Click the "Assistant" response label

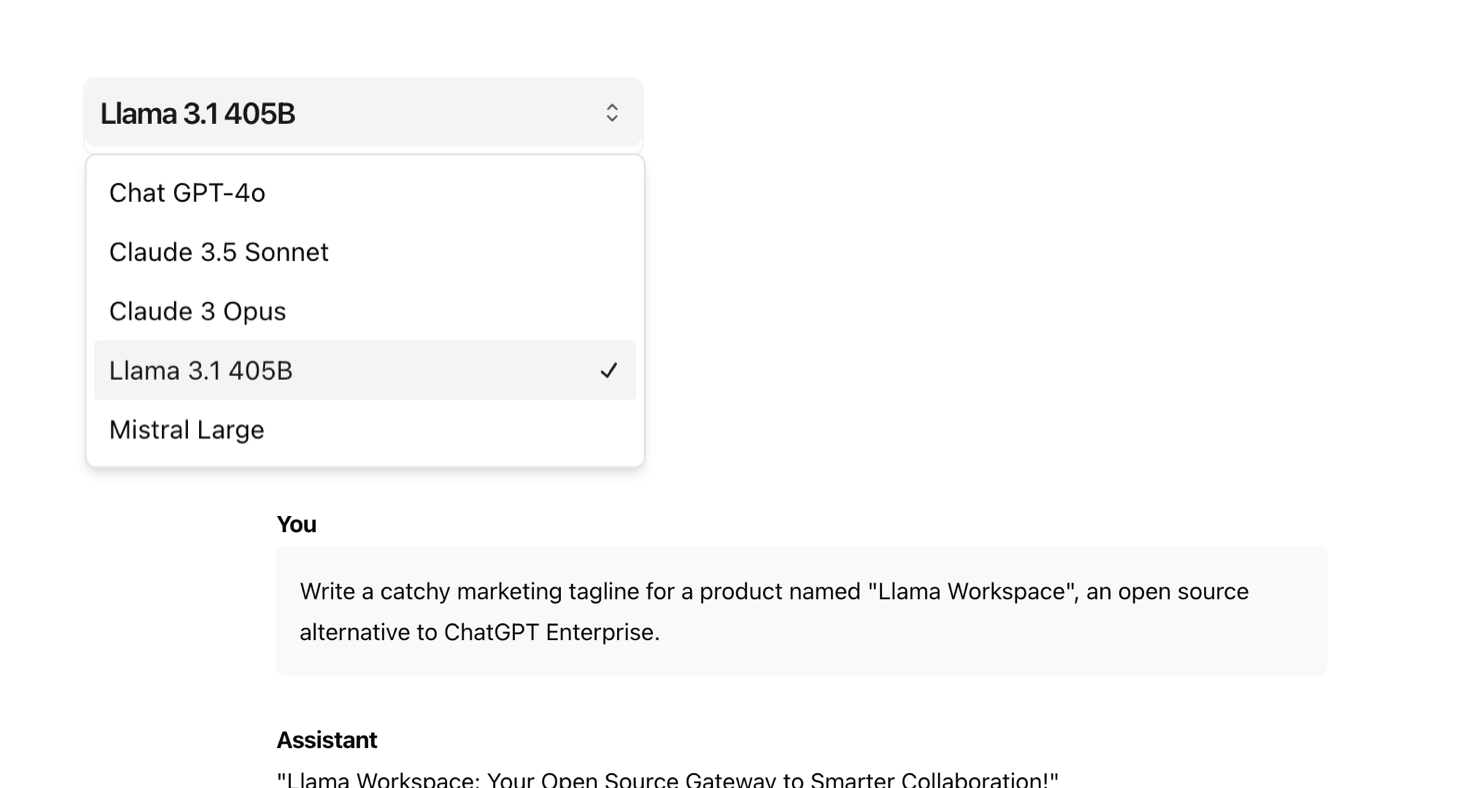click(x=327, y=740)
